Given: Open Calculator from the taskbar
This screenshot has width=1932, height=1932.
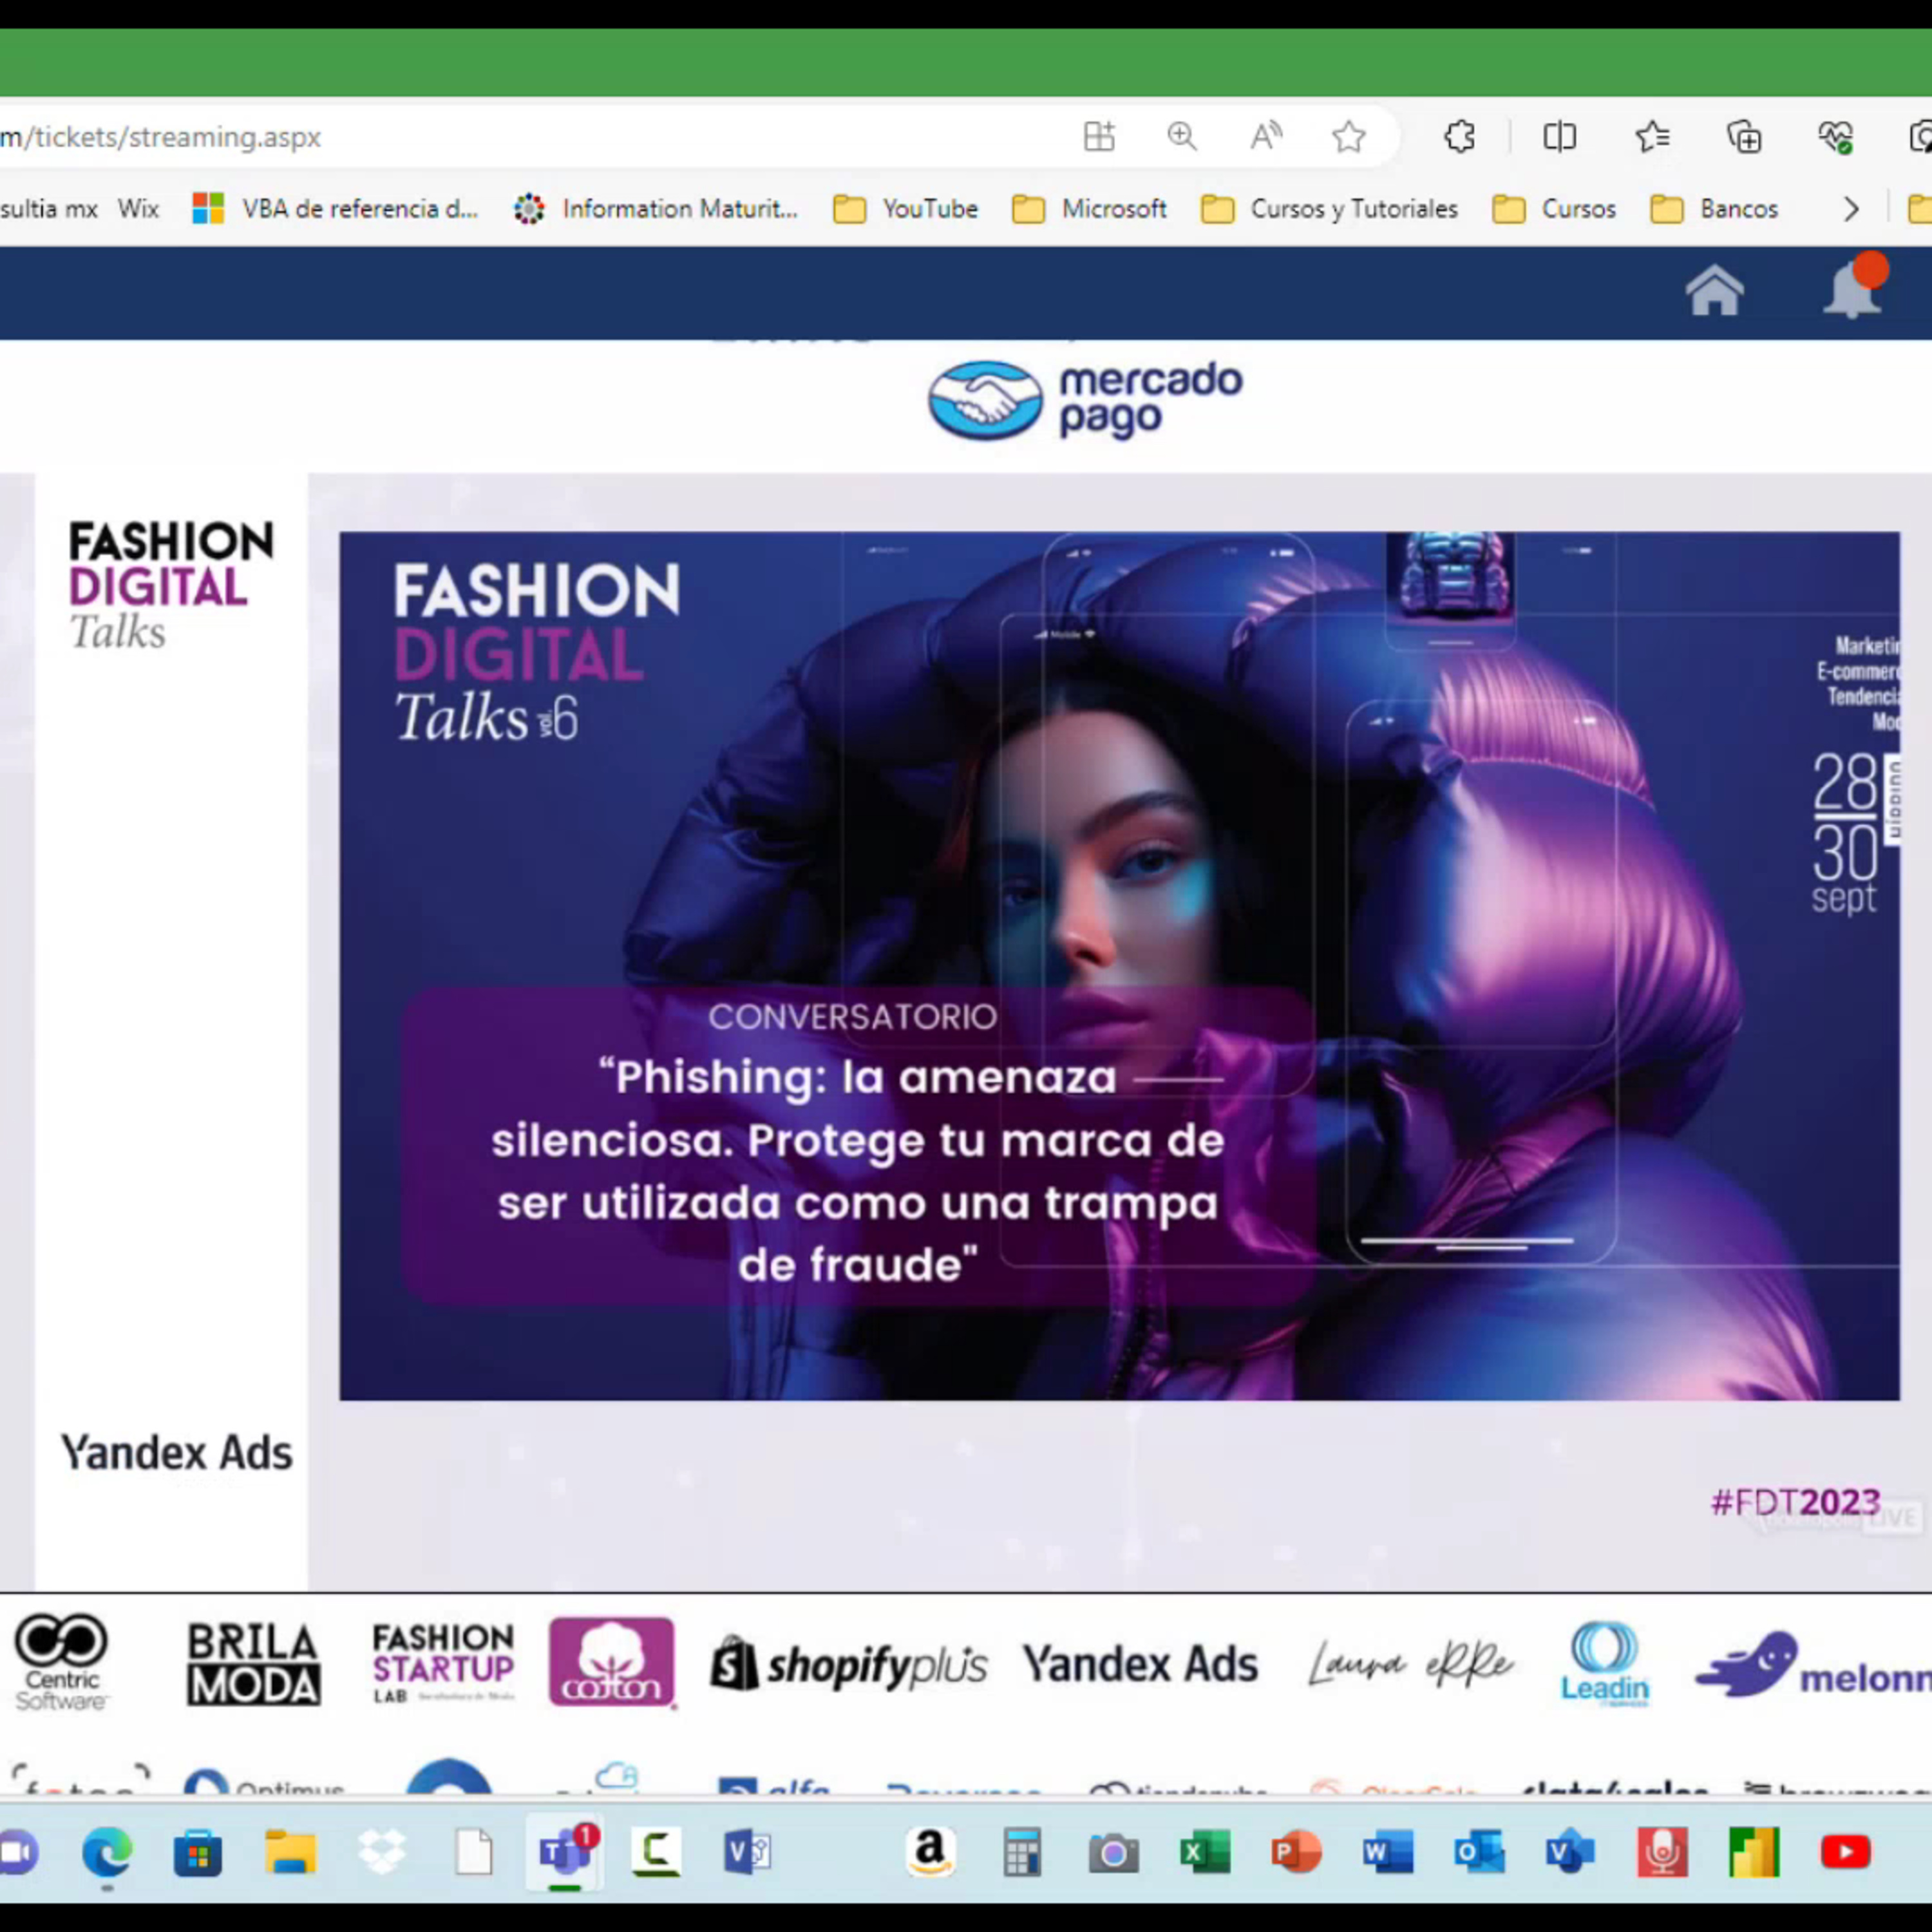Looking at the screenshot, I should (x=1022, y=1853).
